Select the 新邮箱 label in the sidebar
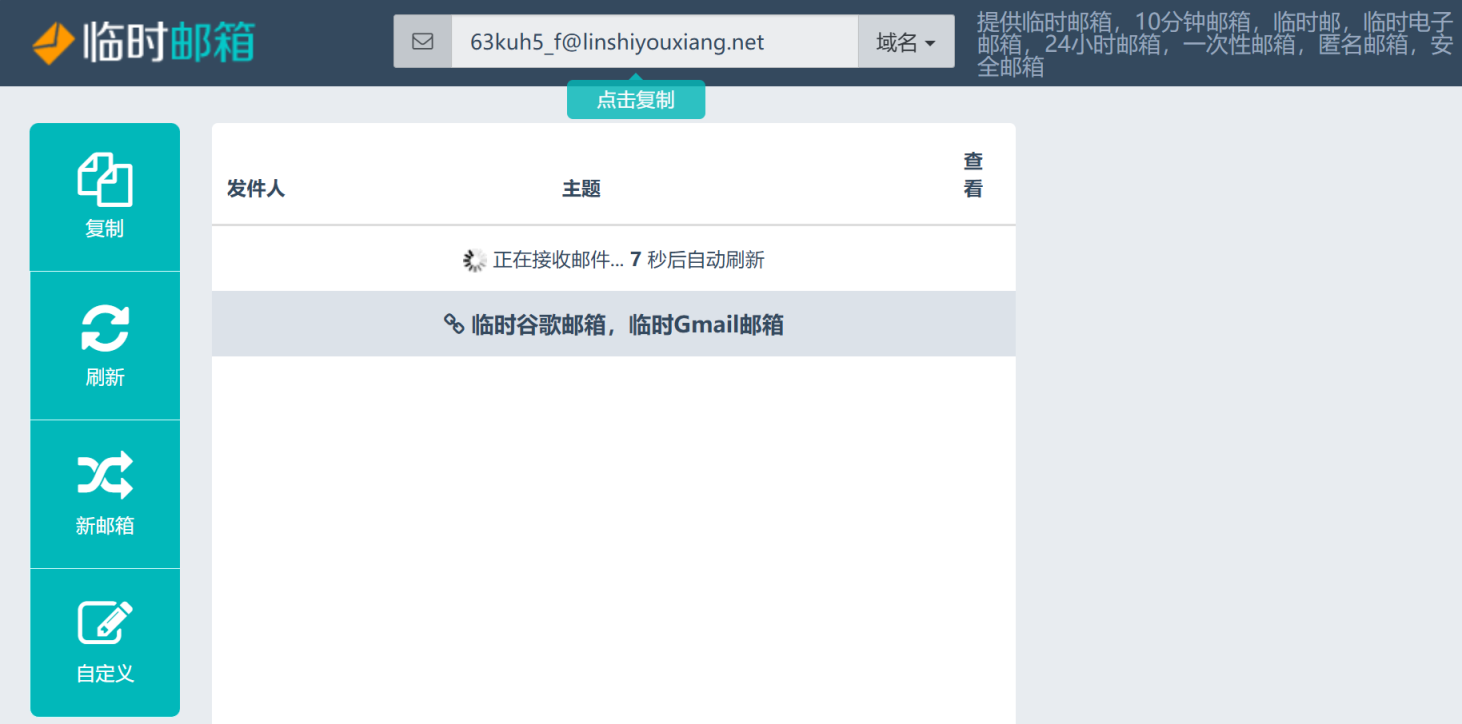This screenshot has width=1462, height=724. [105, 526]
